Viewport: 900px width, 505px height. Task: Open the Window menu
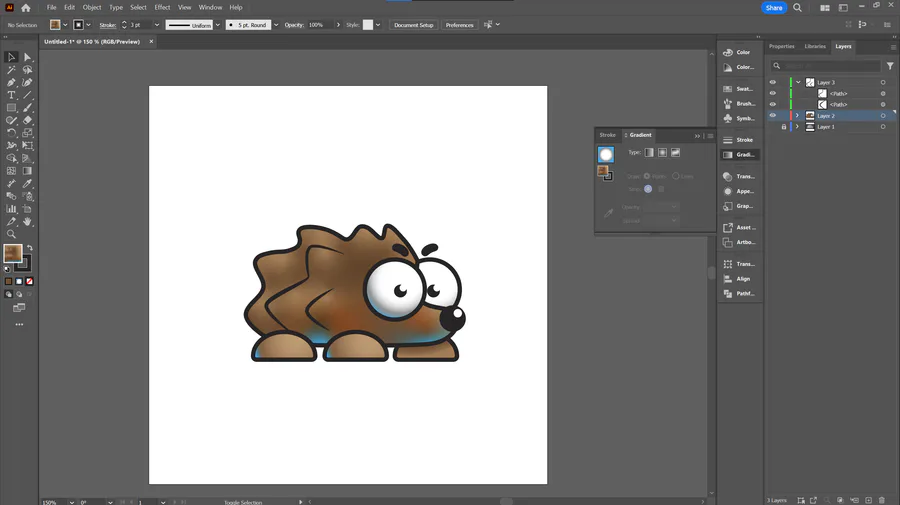click(210, 7)
